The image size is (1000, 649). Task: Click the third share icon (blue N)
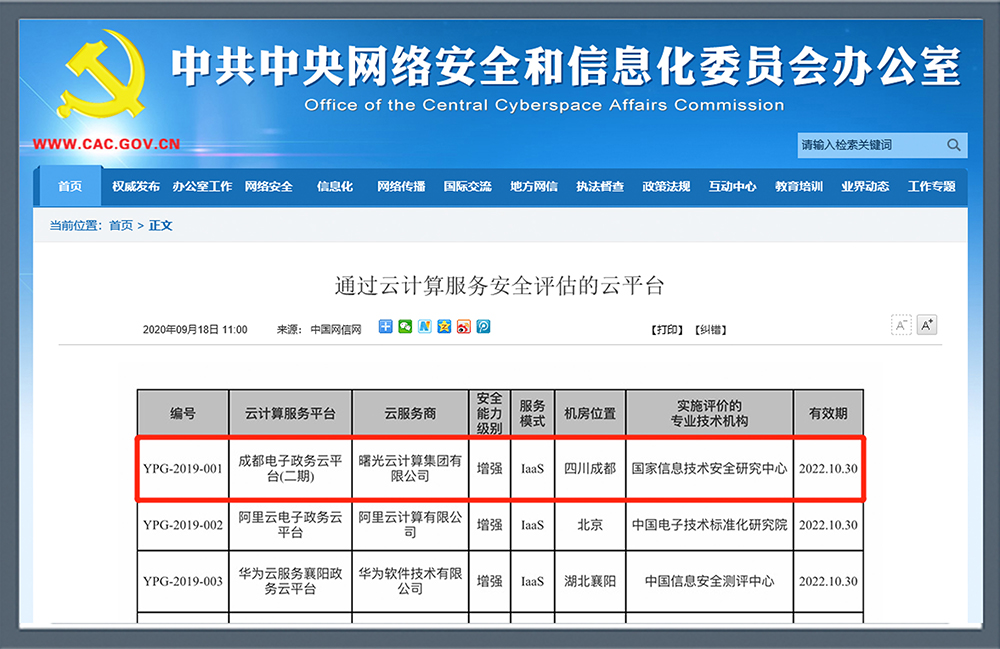click(x=425, y=327)
